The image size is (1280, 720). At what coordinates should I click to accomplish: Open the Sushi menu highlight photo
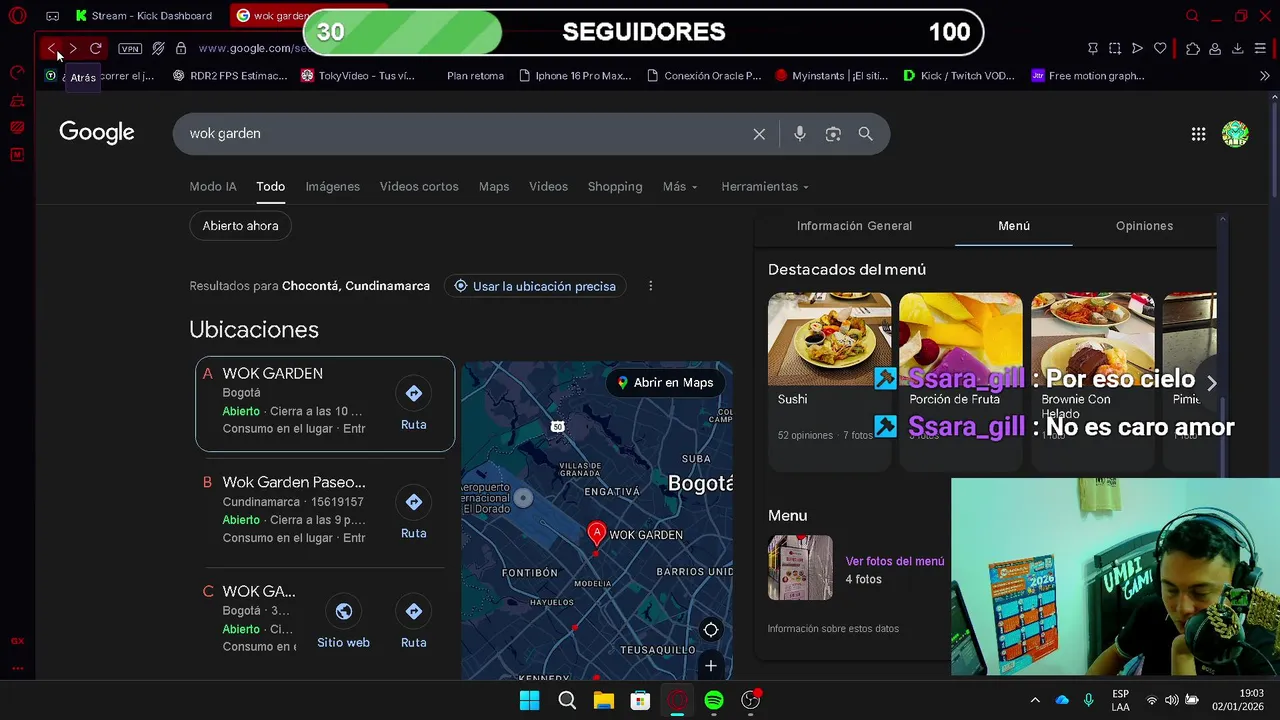point(829,338)
